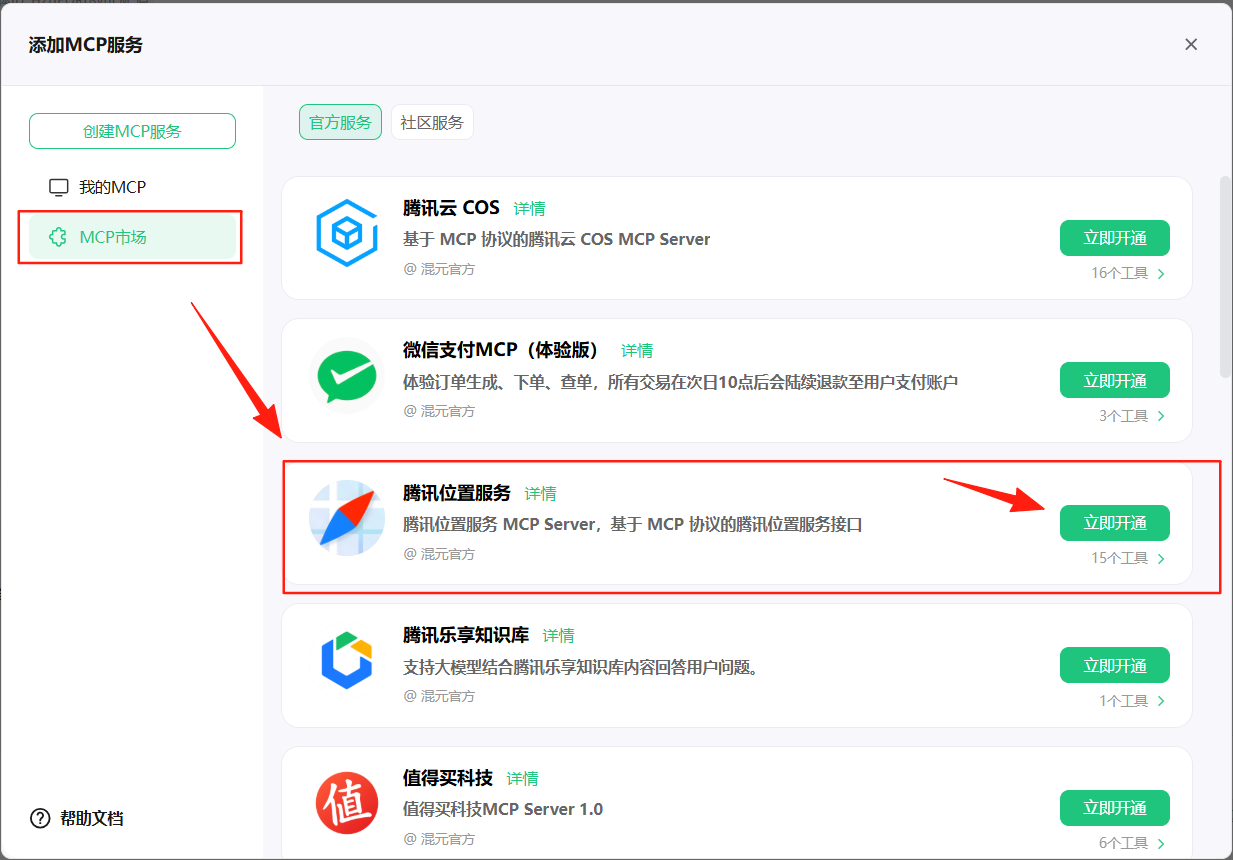Click the 腾讯云 COS title text
Screen dimensions: 1233x860
point(451,208)
